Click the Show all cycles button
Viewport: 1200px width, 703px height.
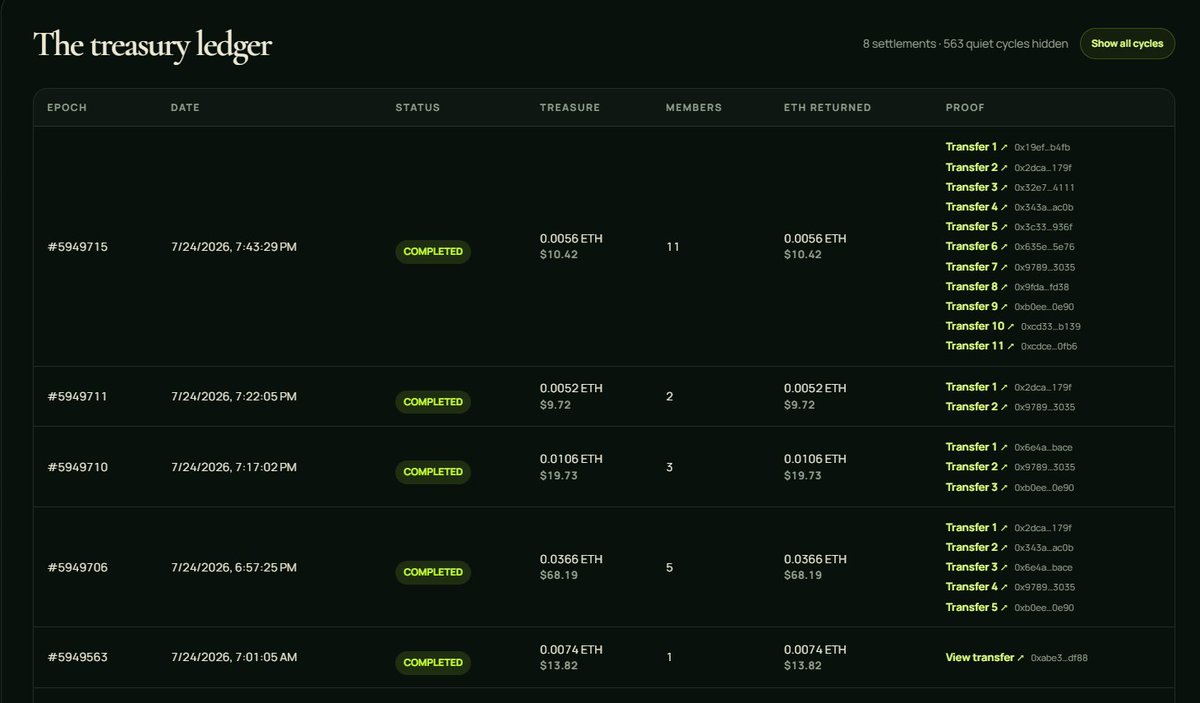click(1127, 44)
